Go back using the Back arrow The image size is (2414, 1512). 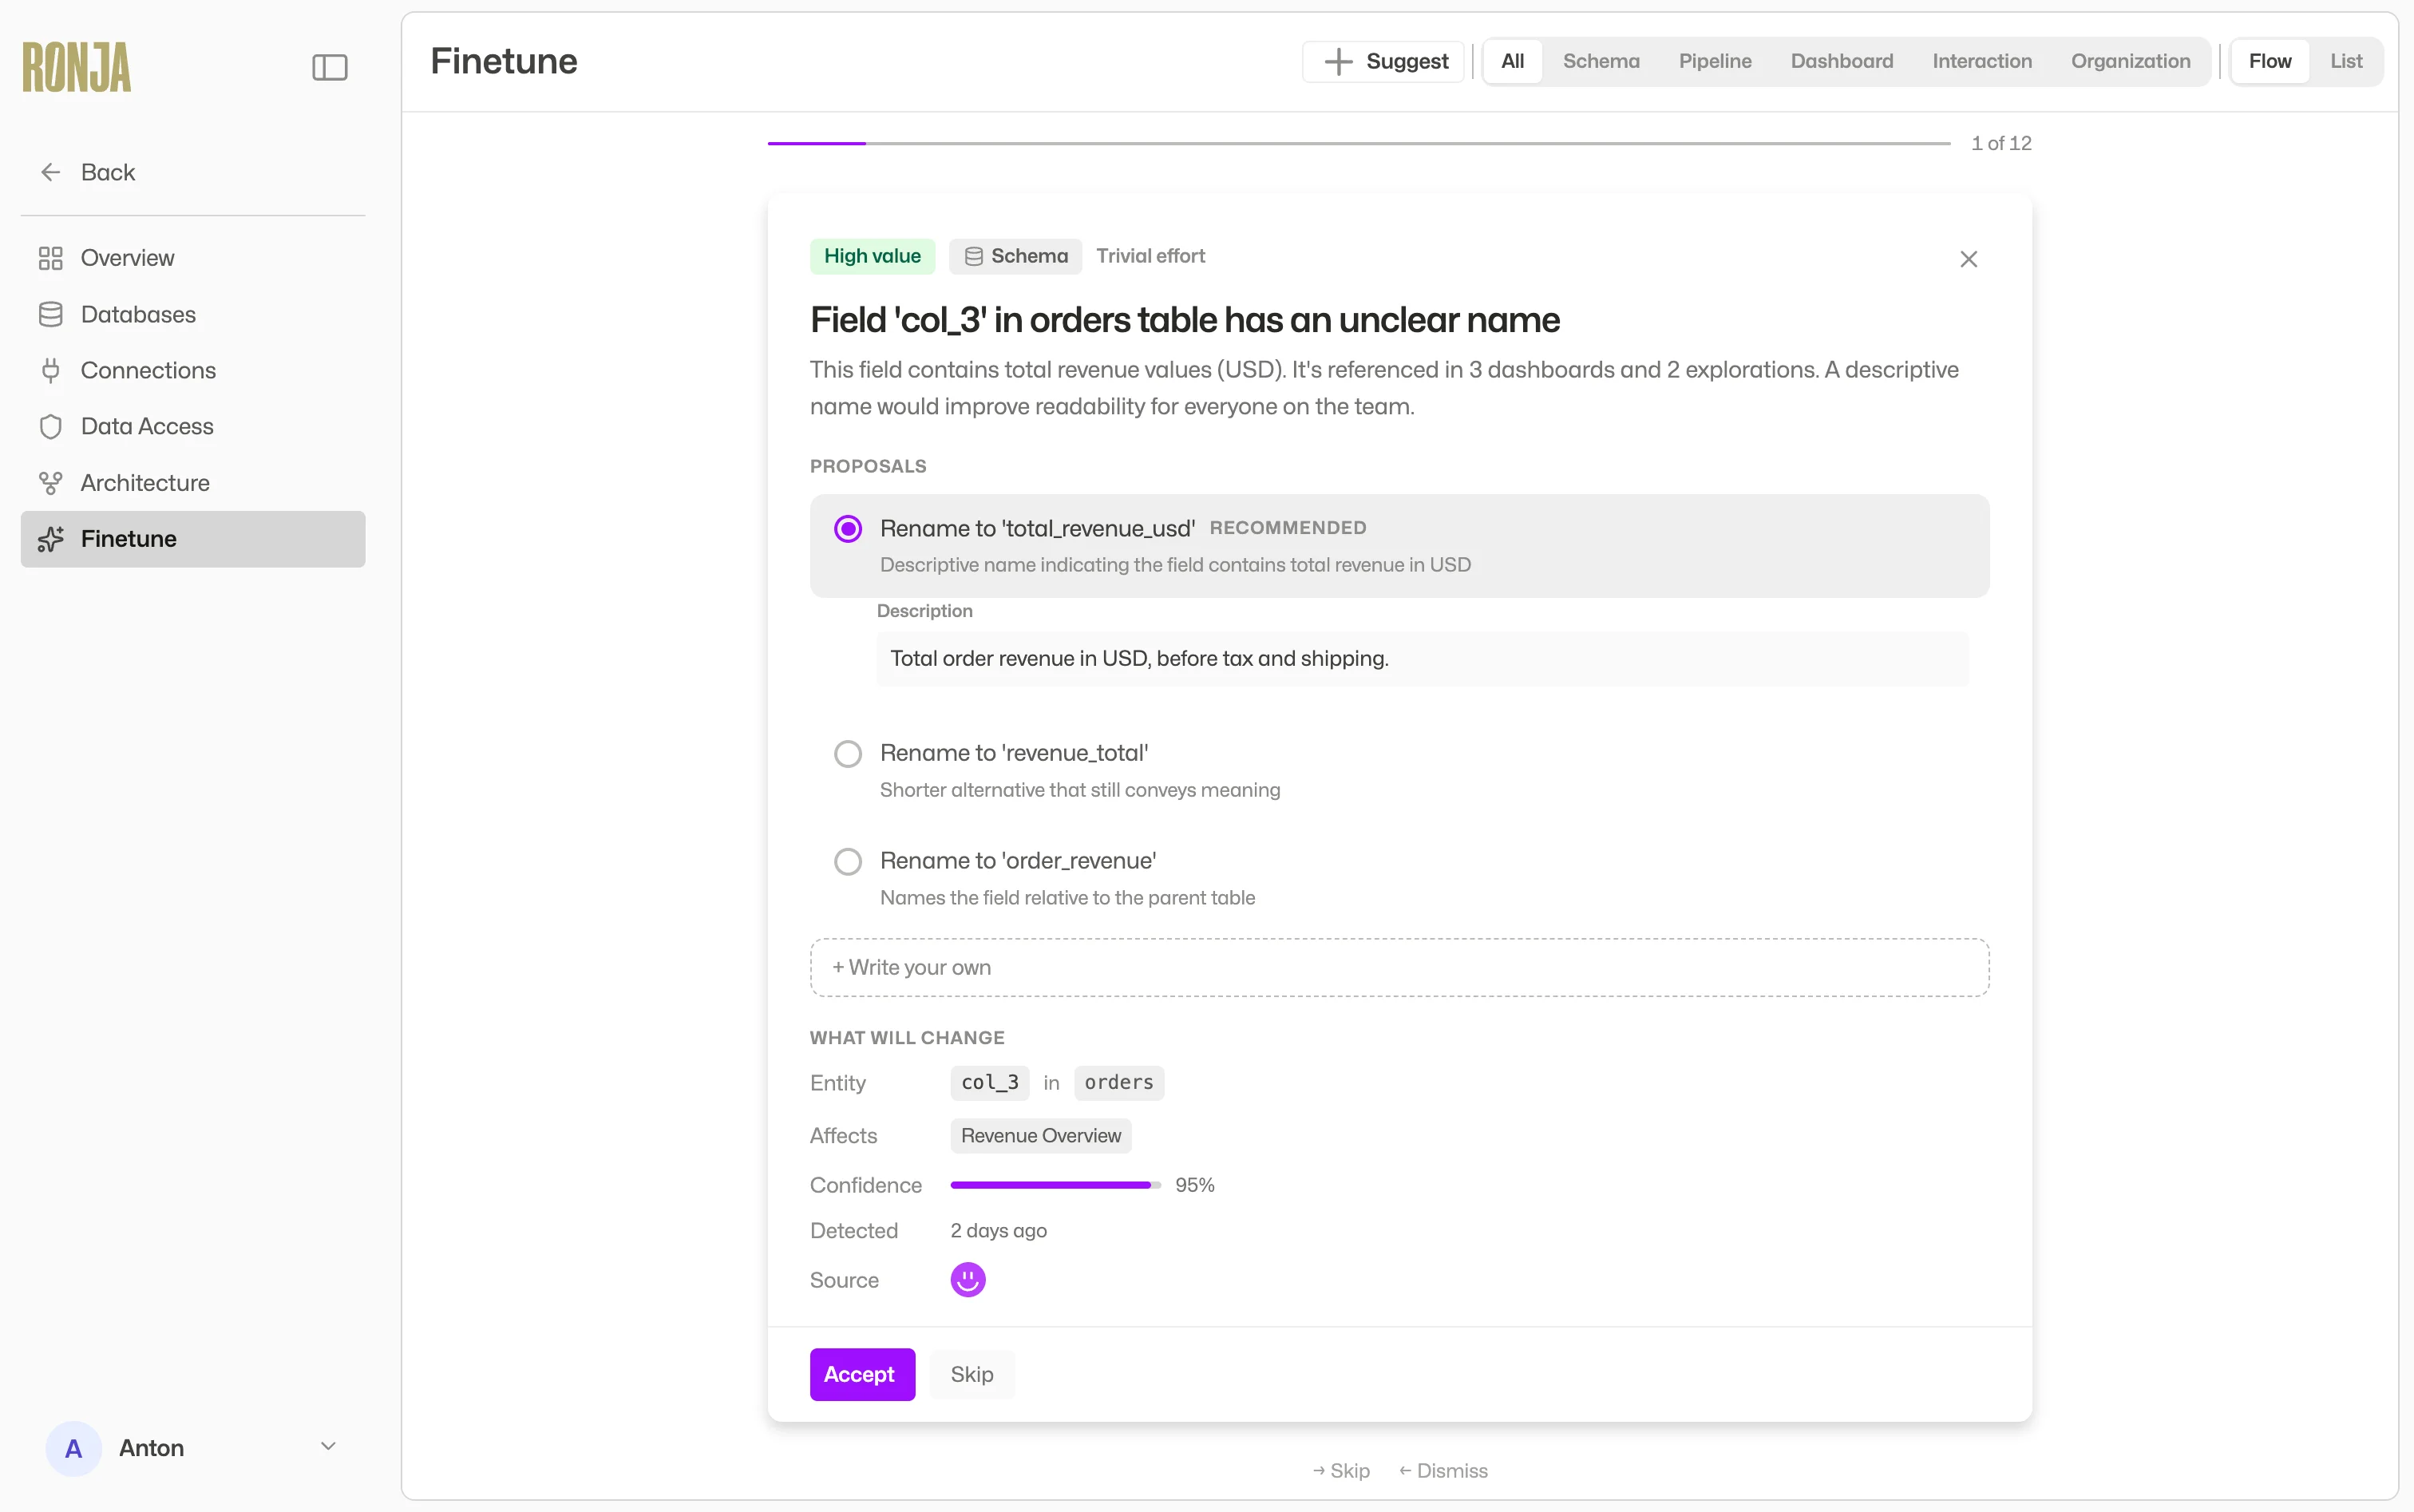click(50, 171)
